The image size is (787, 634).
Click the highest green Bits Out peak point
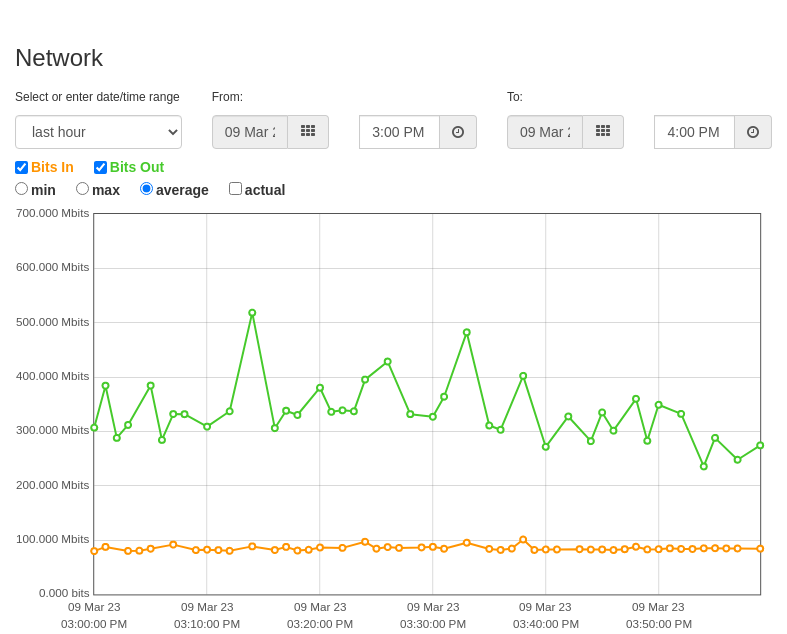pos(252,313)
